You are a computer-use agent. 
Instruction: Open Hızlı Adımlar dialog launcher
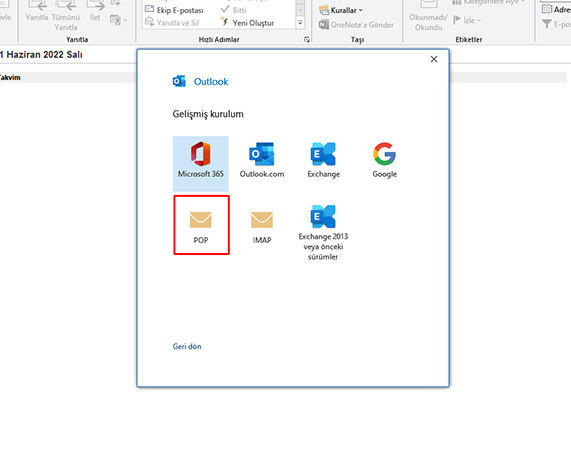(307, 39)
